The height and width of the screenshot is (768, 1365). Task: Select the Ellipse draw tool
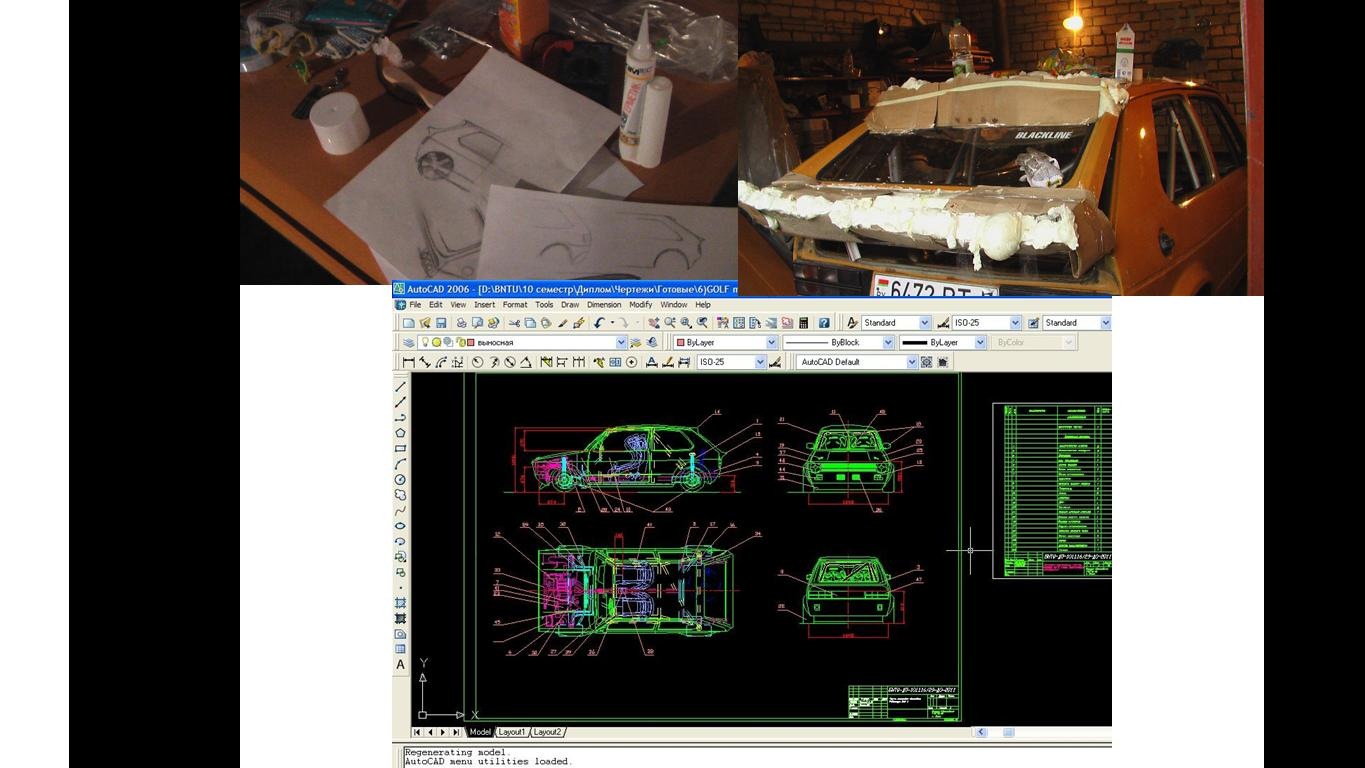401,526
